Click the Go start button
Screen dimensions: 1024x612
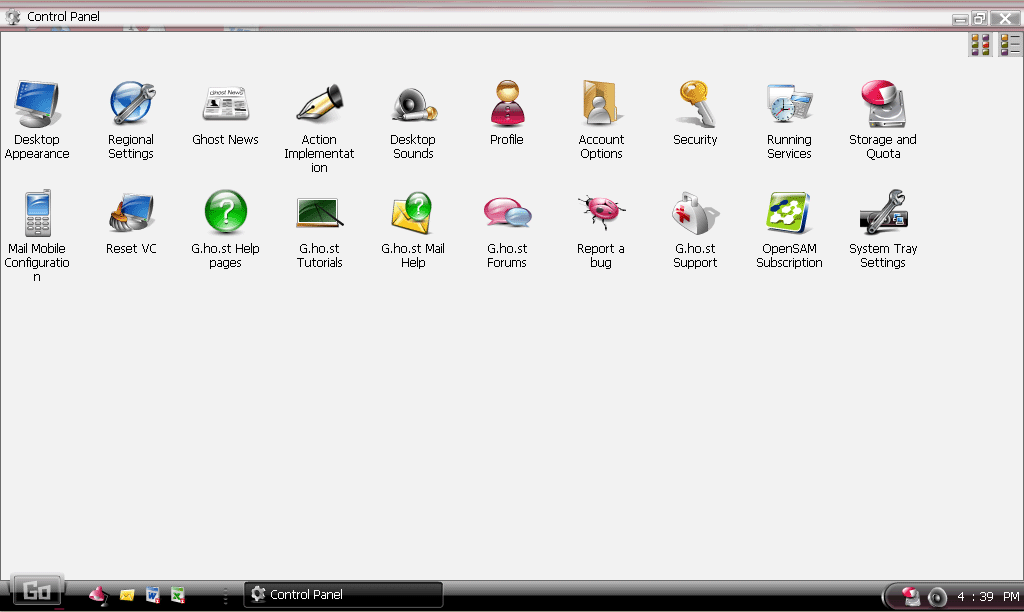coord(37,592)
